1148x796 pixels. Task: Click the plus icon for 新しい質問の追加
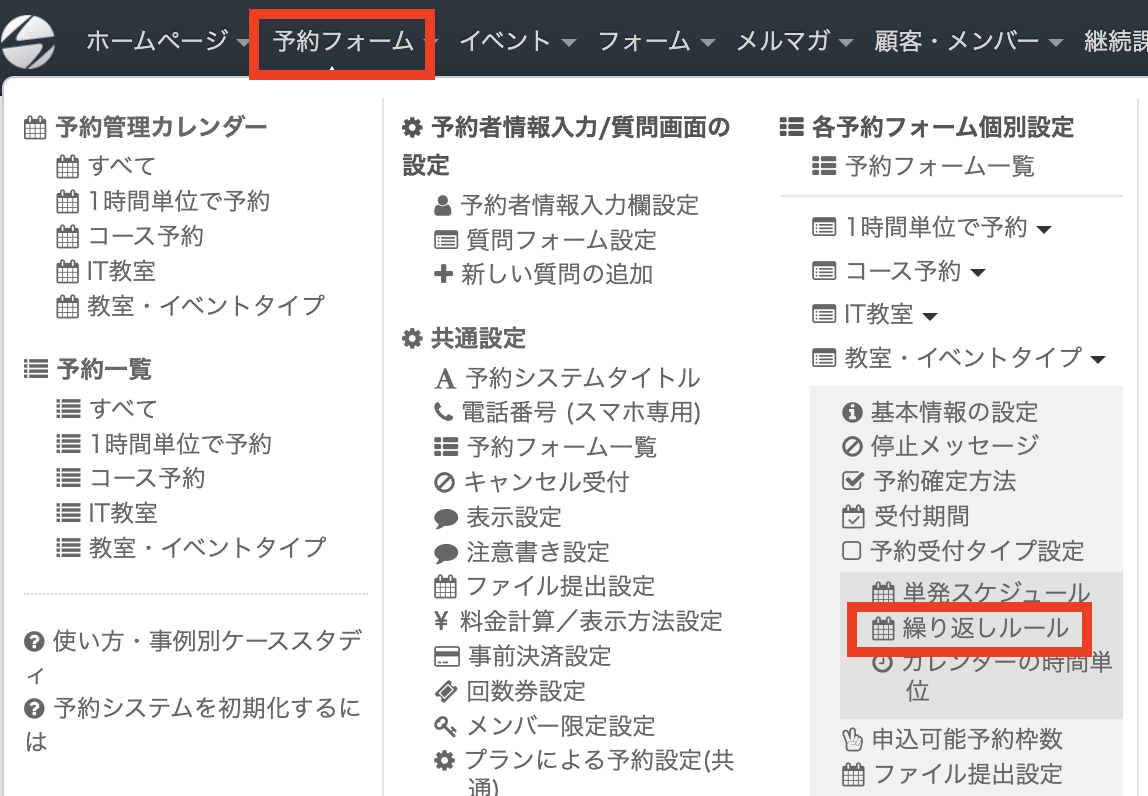(443, 274)
